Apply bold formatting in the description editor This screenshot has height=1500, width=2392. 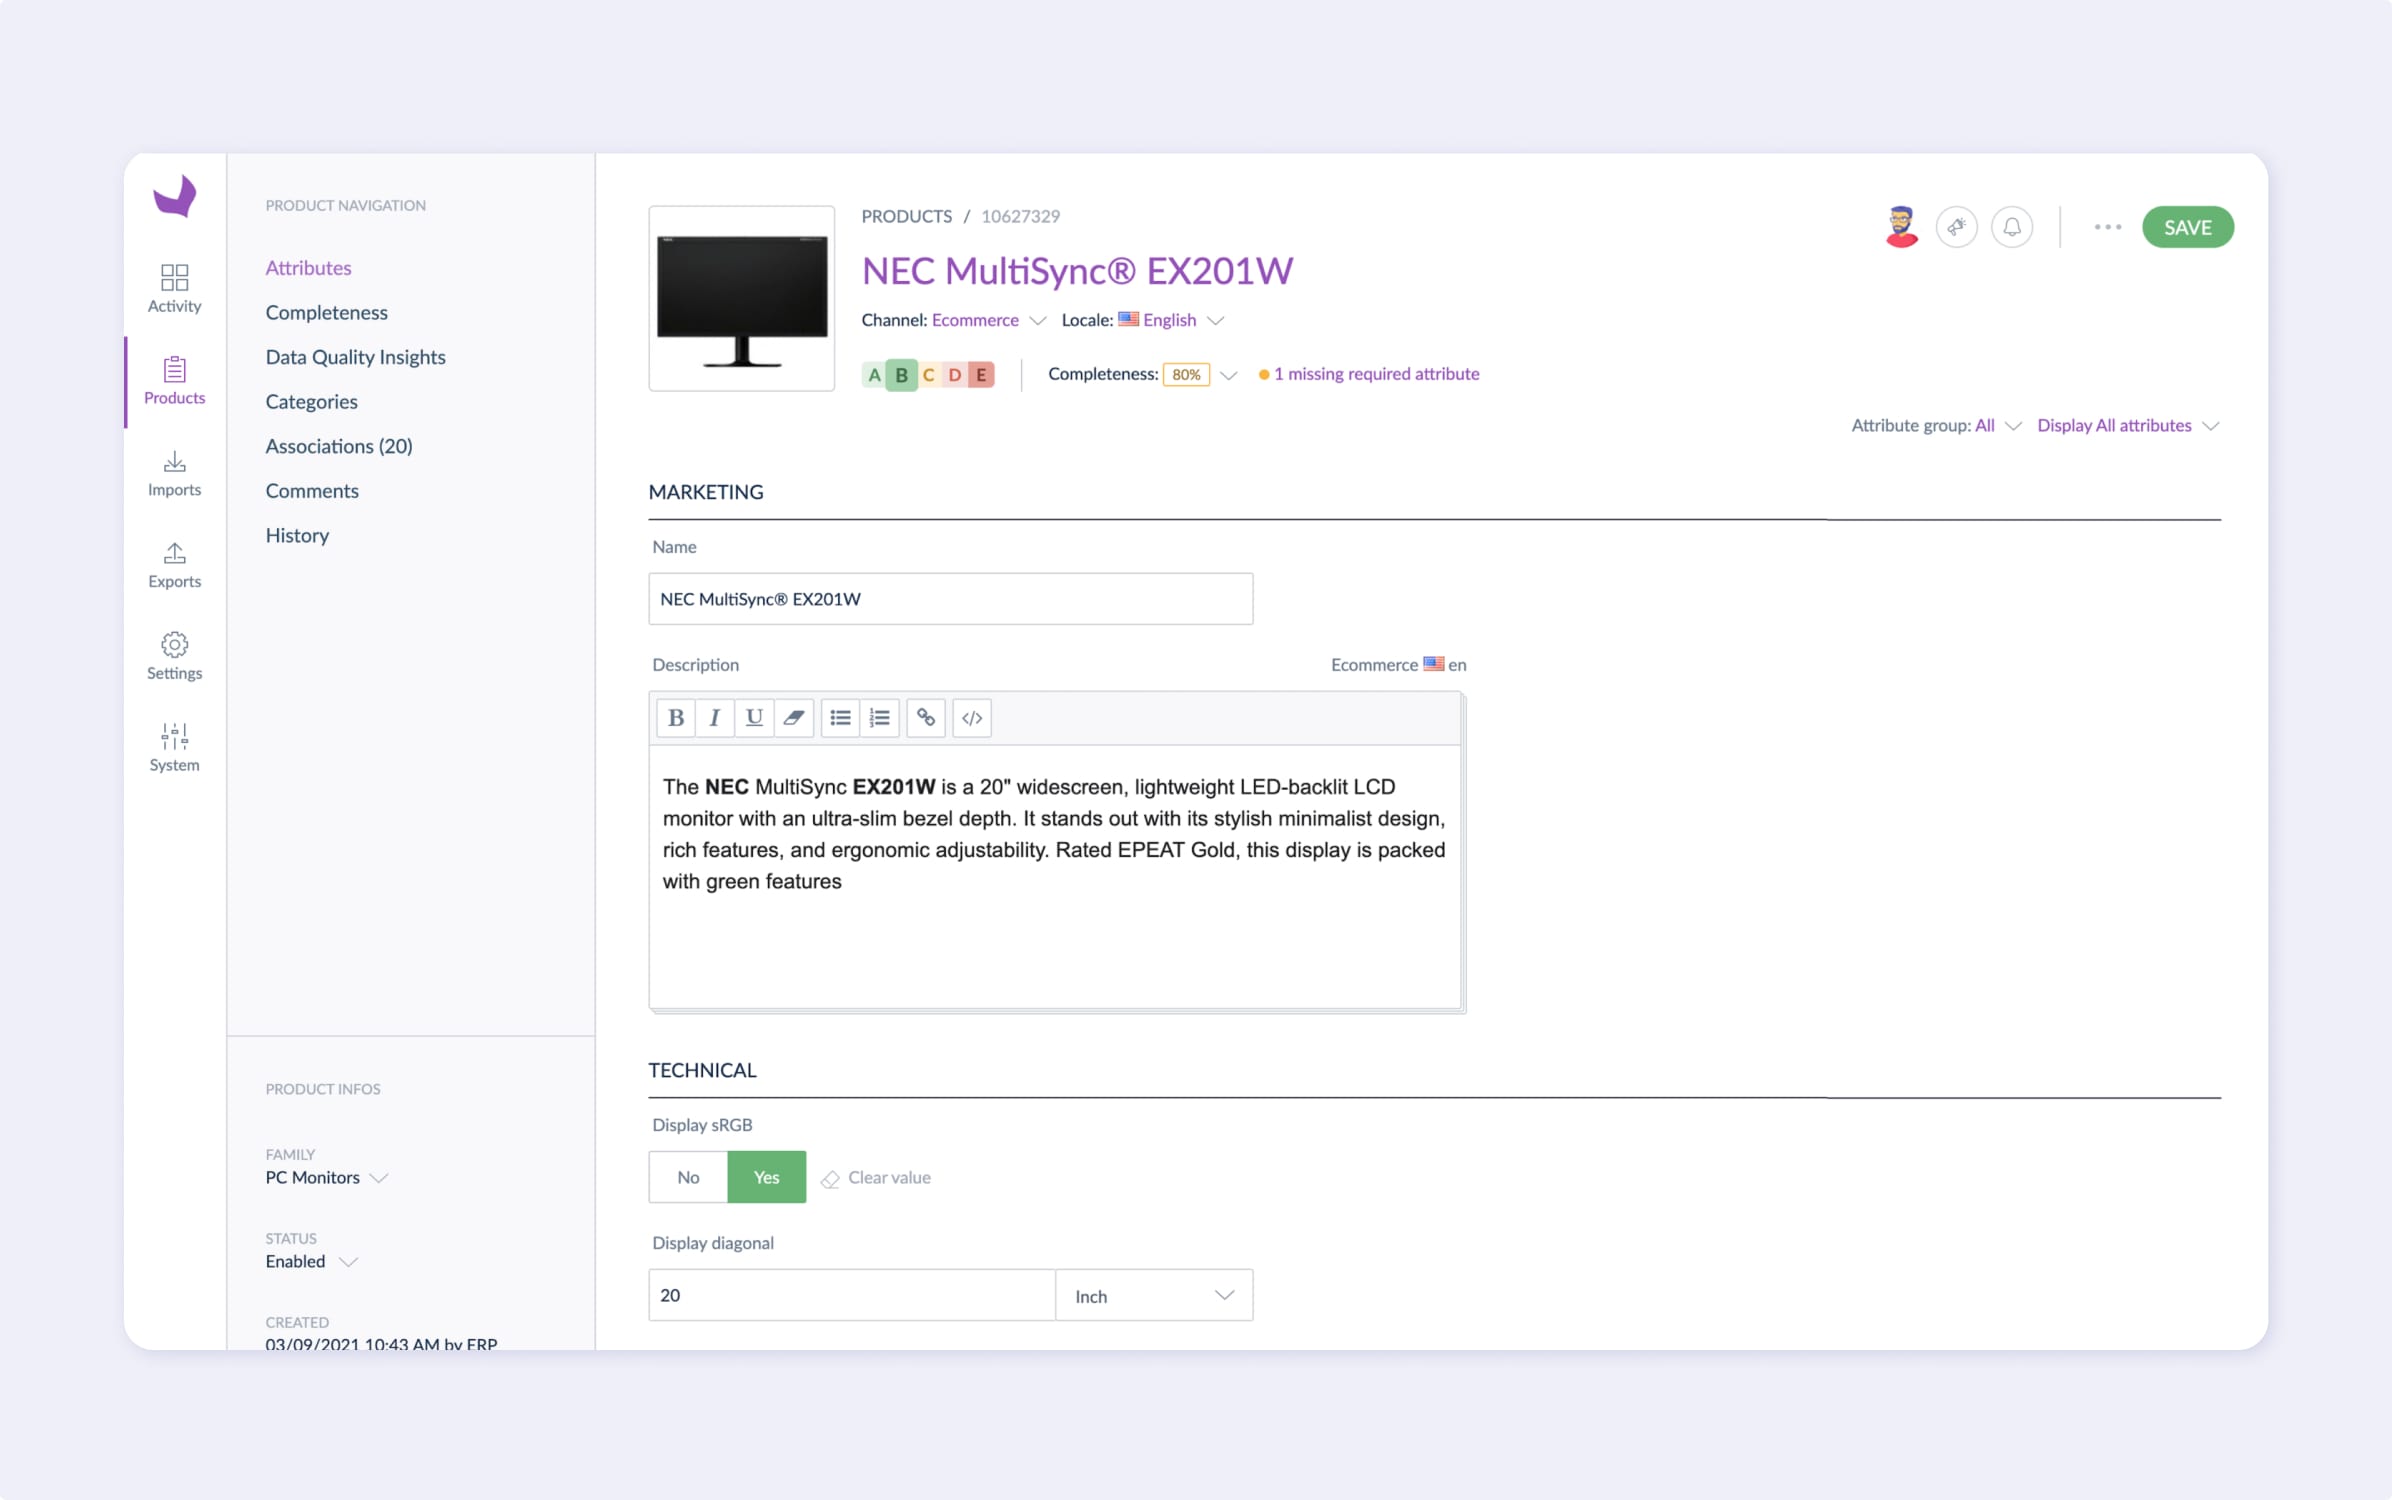[675, 717]
